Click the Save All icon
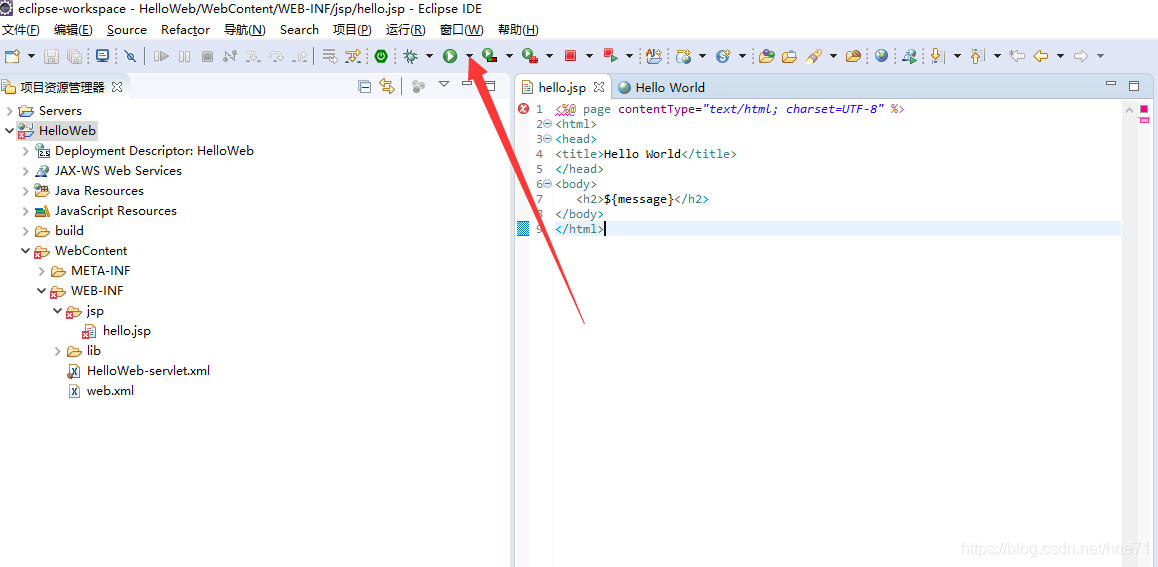Image resolution: width=1158 pixels, height=567 pixels. tap(74, 55)
